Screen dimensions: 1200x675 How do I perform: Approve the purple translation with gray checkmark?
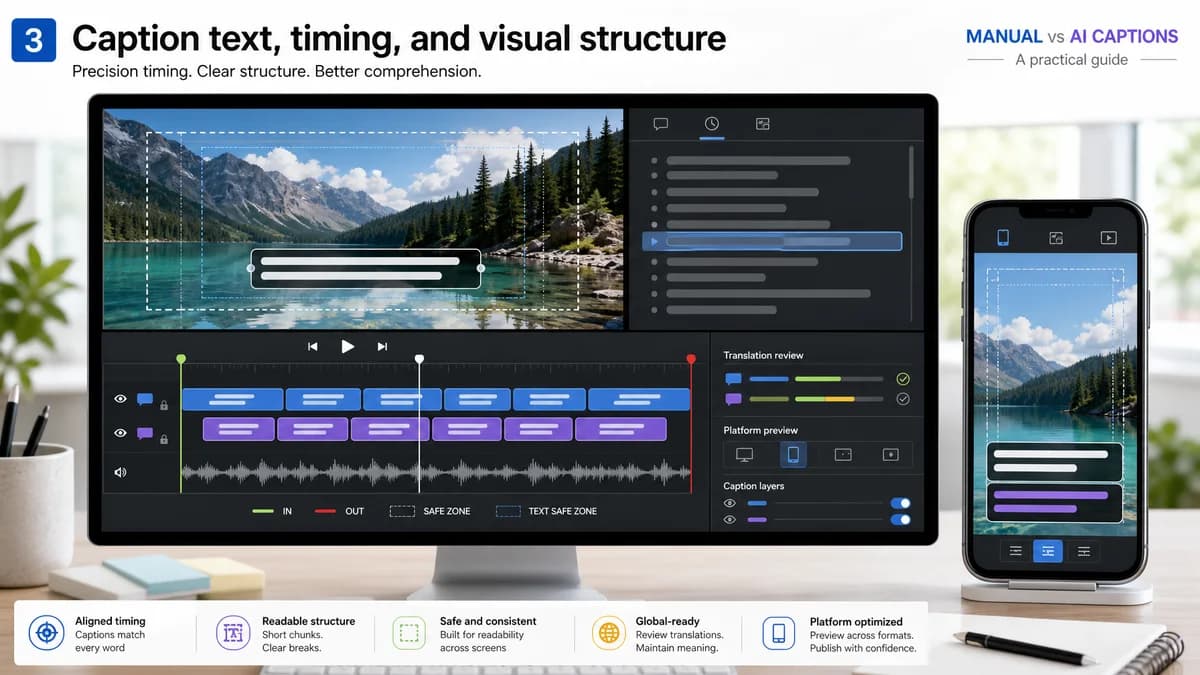(903, 399)
